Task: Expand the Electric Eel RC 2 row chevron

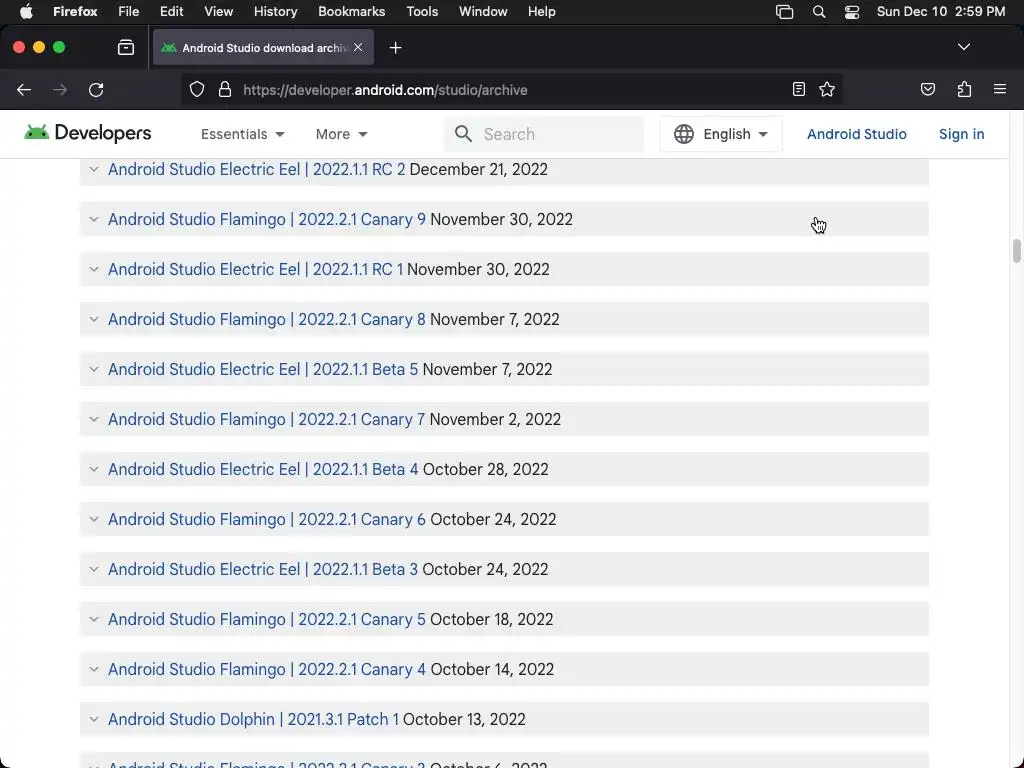Action: click(94, 169)
